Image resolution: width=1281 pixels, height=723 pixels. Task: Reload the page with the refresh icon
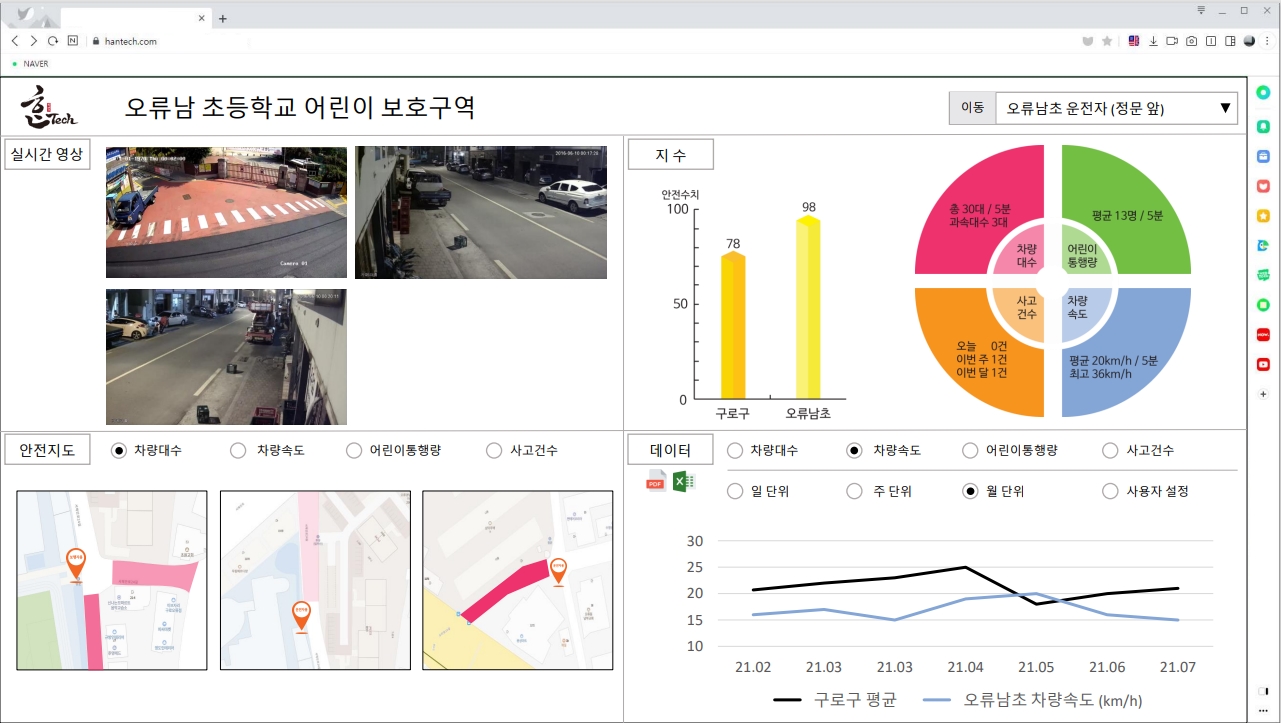(53, 41)
